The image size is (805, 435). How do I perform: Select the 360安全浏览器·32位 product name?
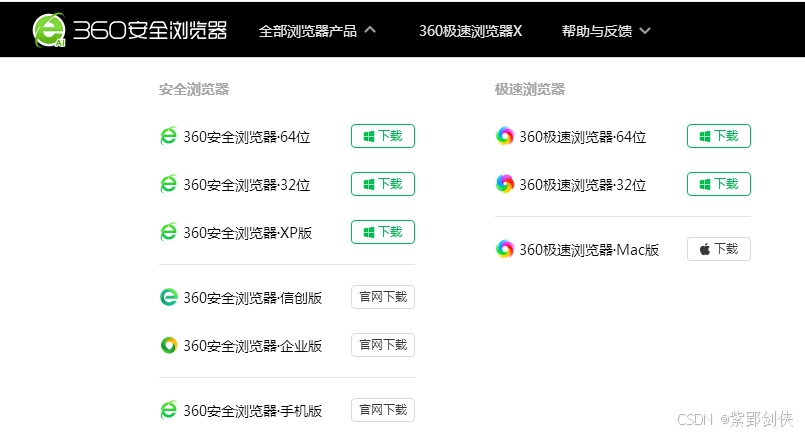(x=247, y=184)
